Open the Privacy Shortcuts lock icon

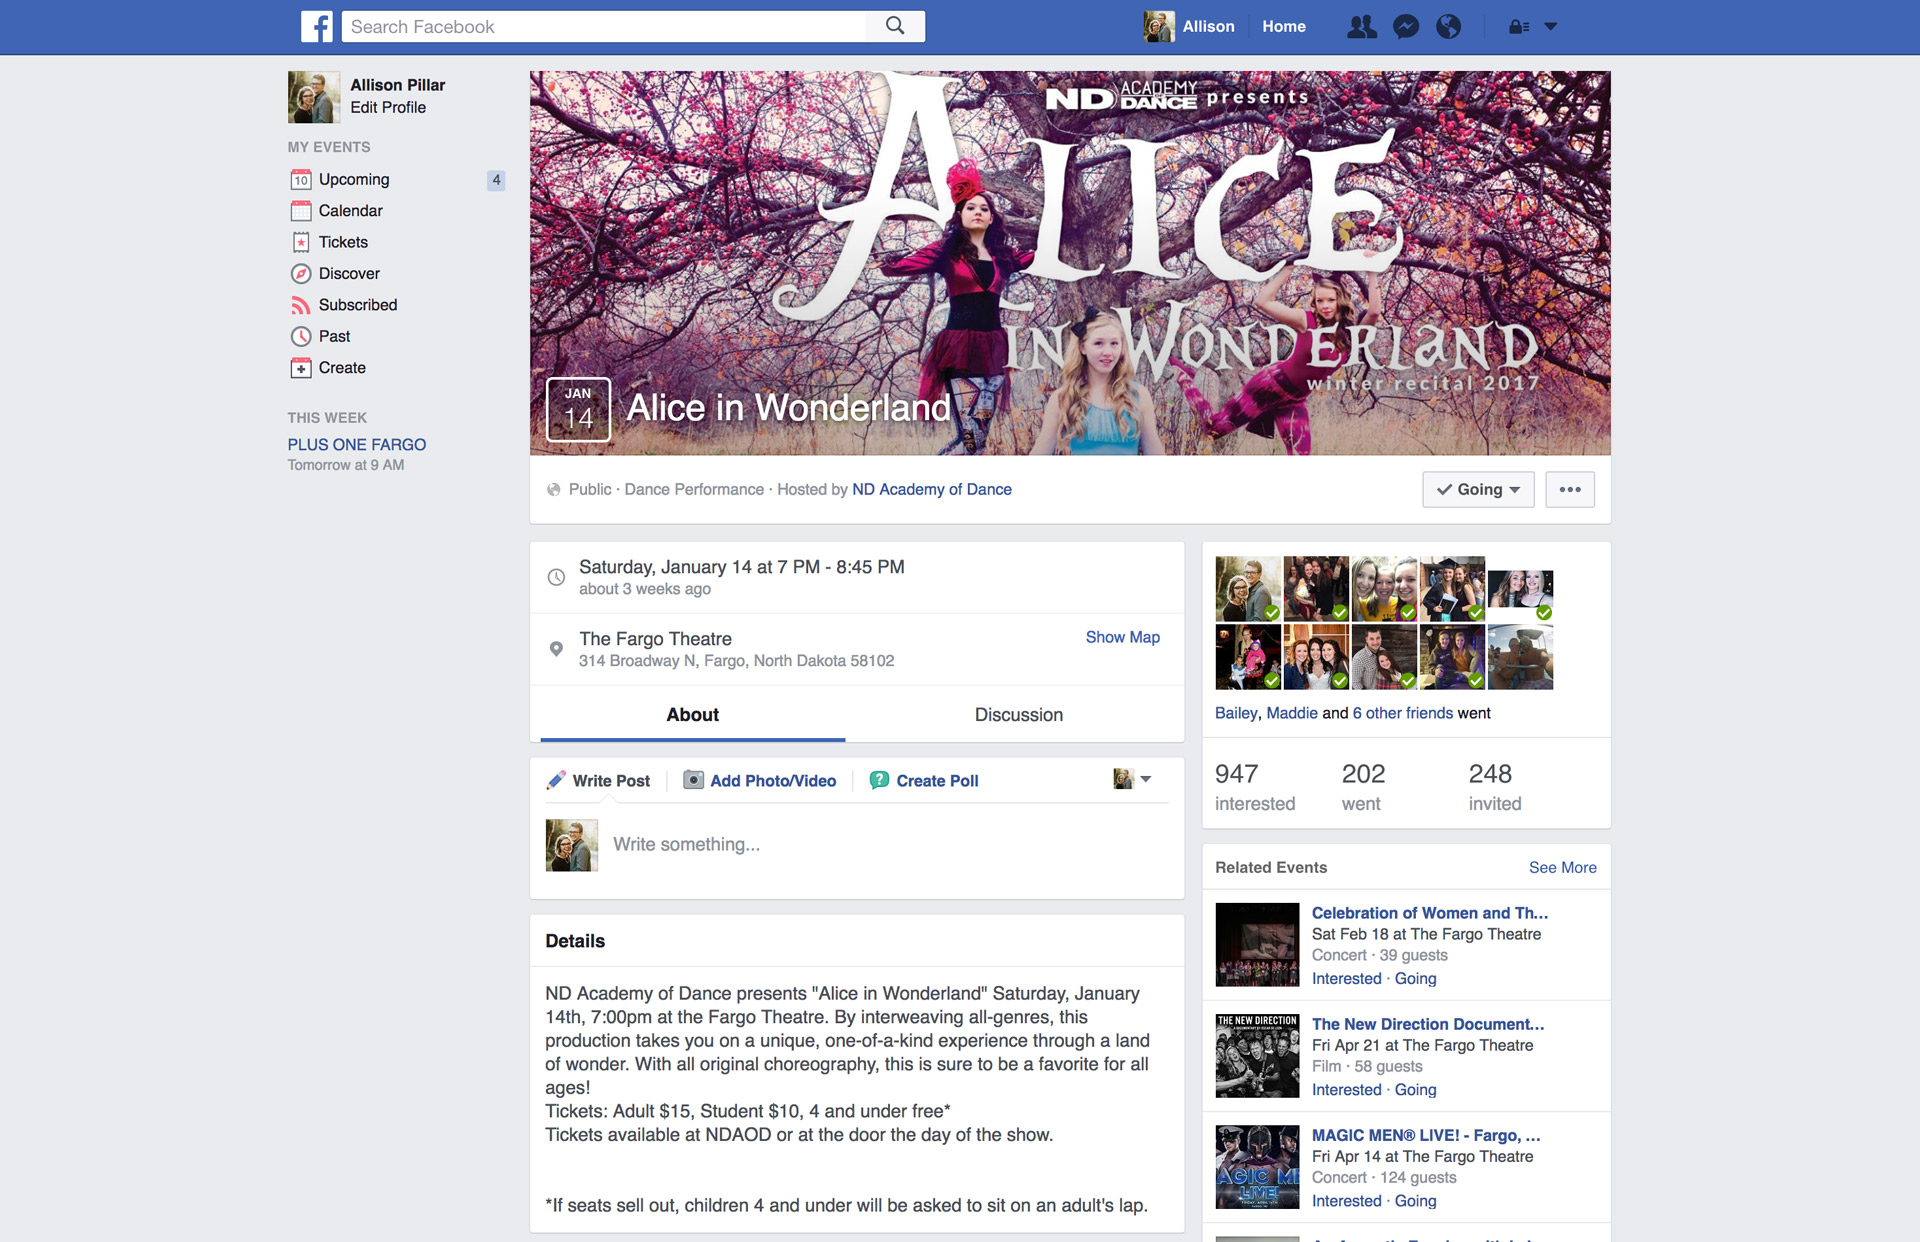pyautogui.click(x=1519, y=27)
